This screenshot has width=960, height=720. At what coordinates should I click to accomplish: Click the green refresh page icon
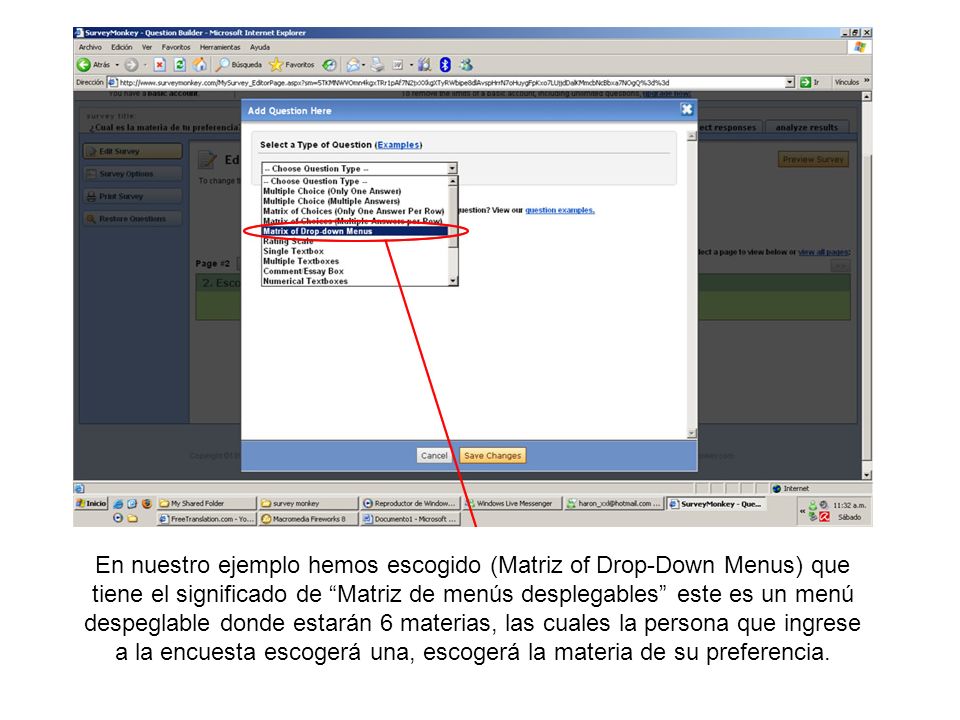click(180, 64)
